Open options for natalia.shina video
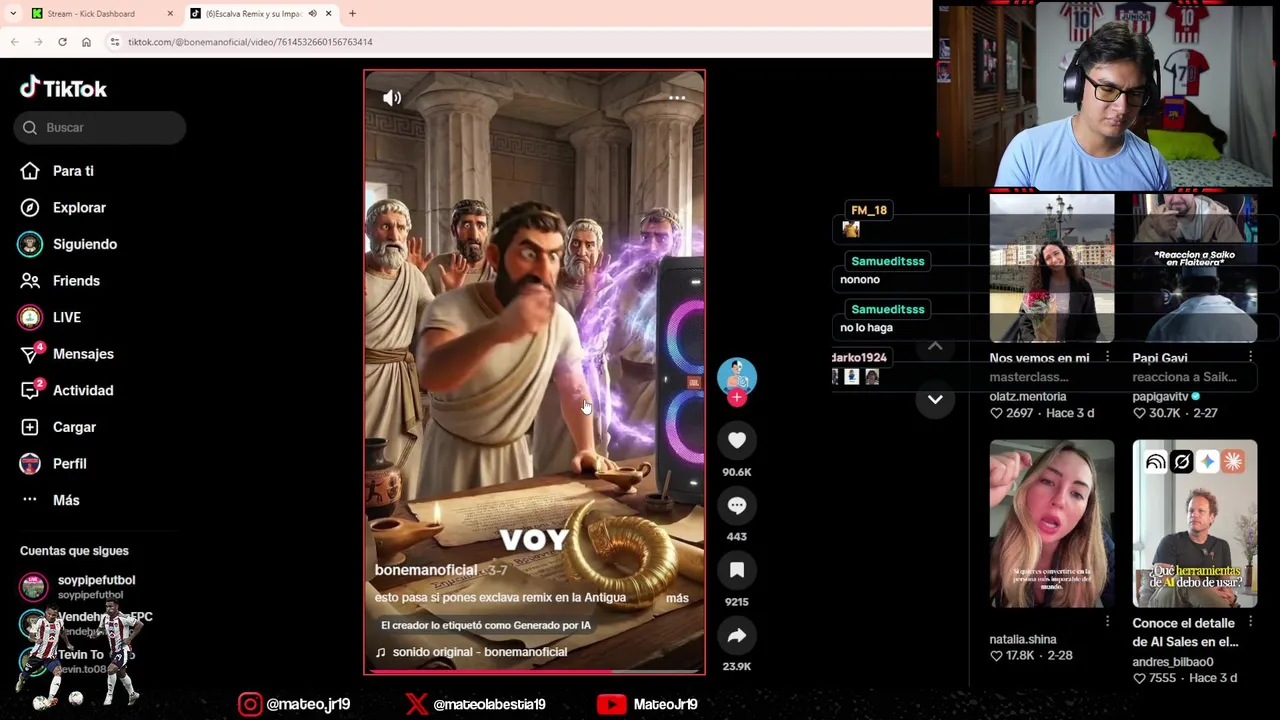Screen dimensions: 1280x720 [x=1107, y=622]
